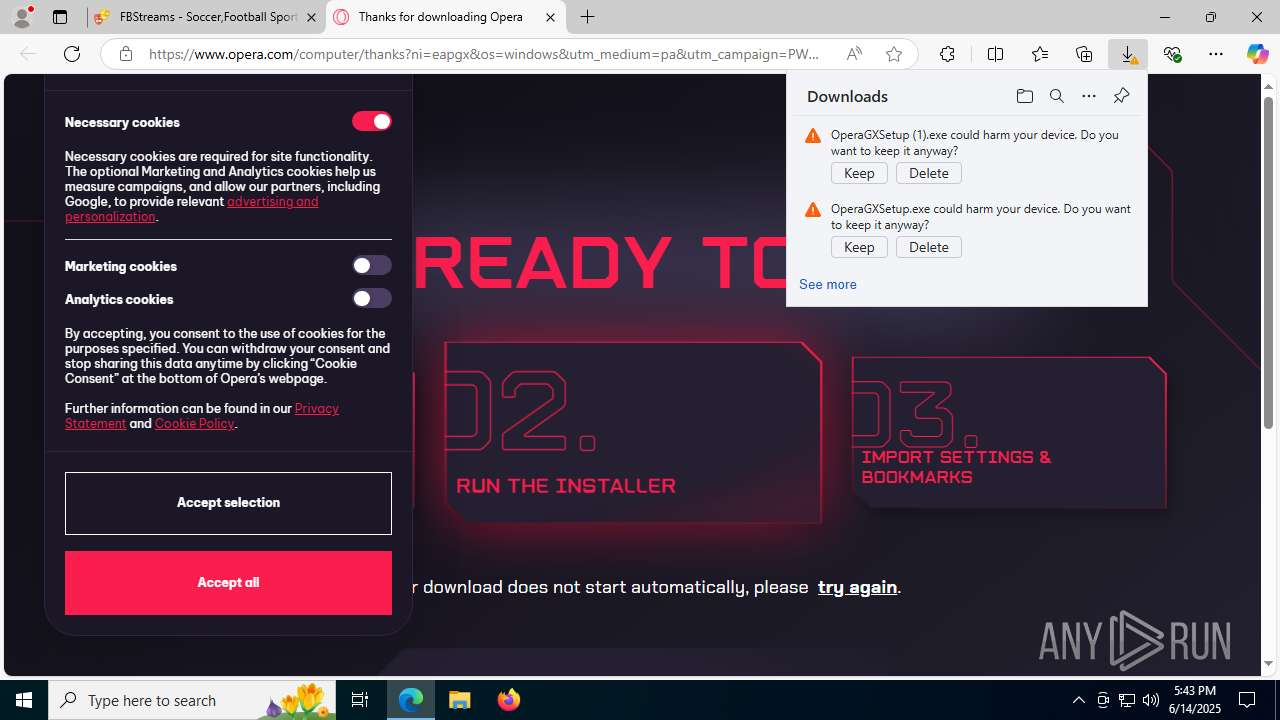The image size is (1280, 720).
Task: Open the Windows Start menu
Action: click(24, 700)
